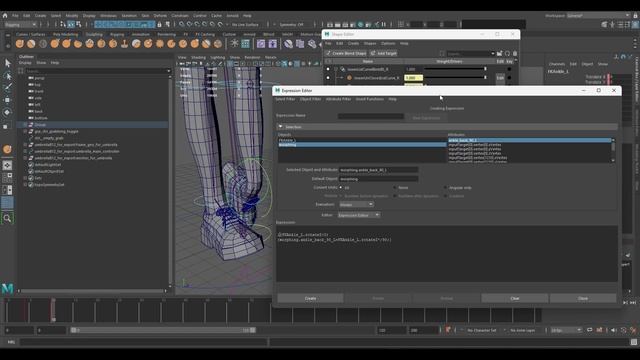Viewport: 640px width, 360px height.
Task: Open Select Filter menu in Expression Editor
Action: (x=285, y=99)
